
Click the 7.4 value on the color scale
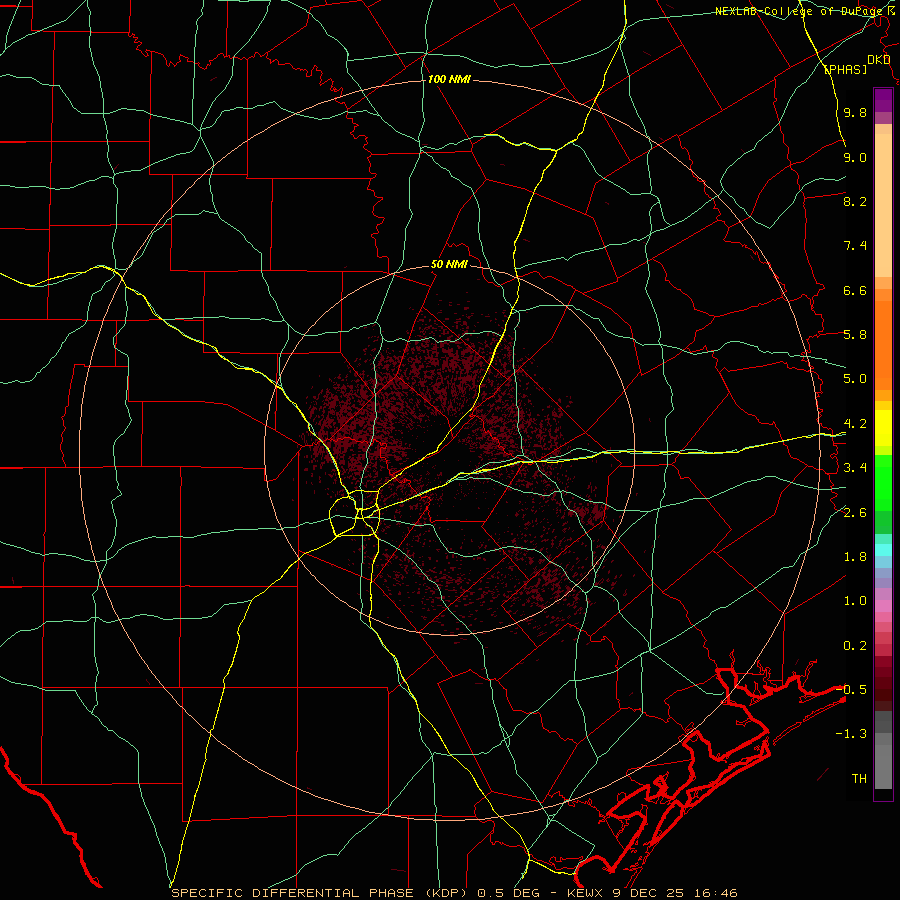tap(855, 246)
